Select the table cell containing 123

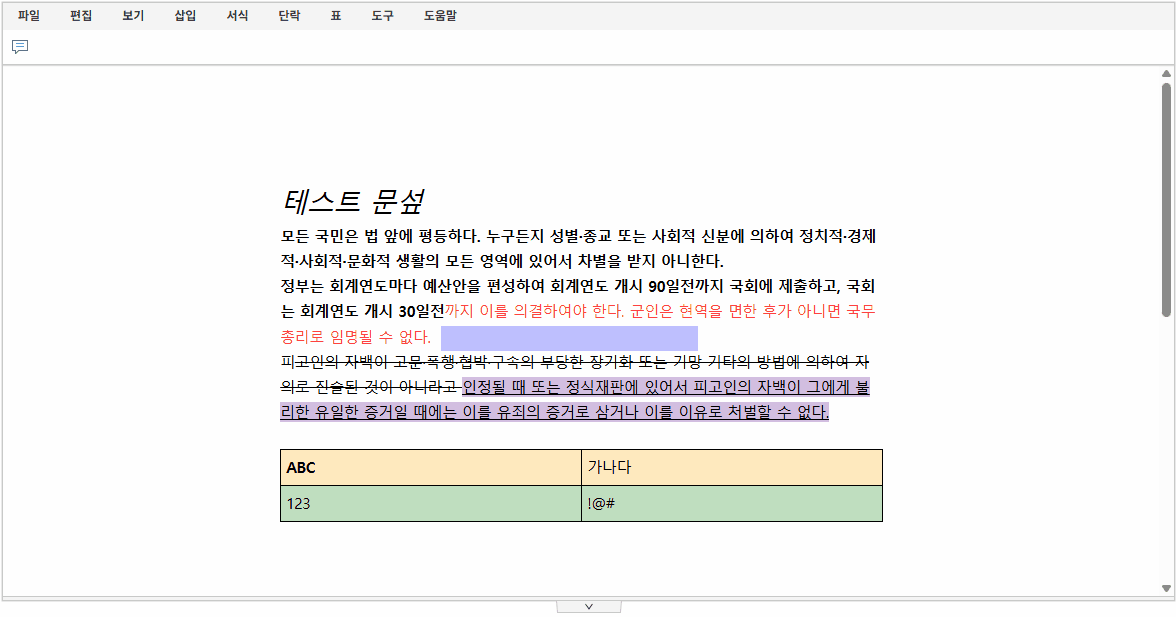pyautogui.click(x=430, y=502)
